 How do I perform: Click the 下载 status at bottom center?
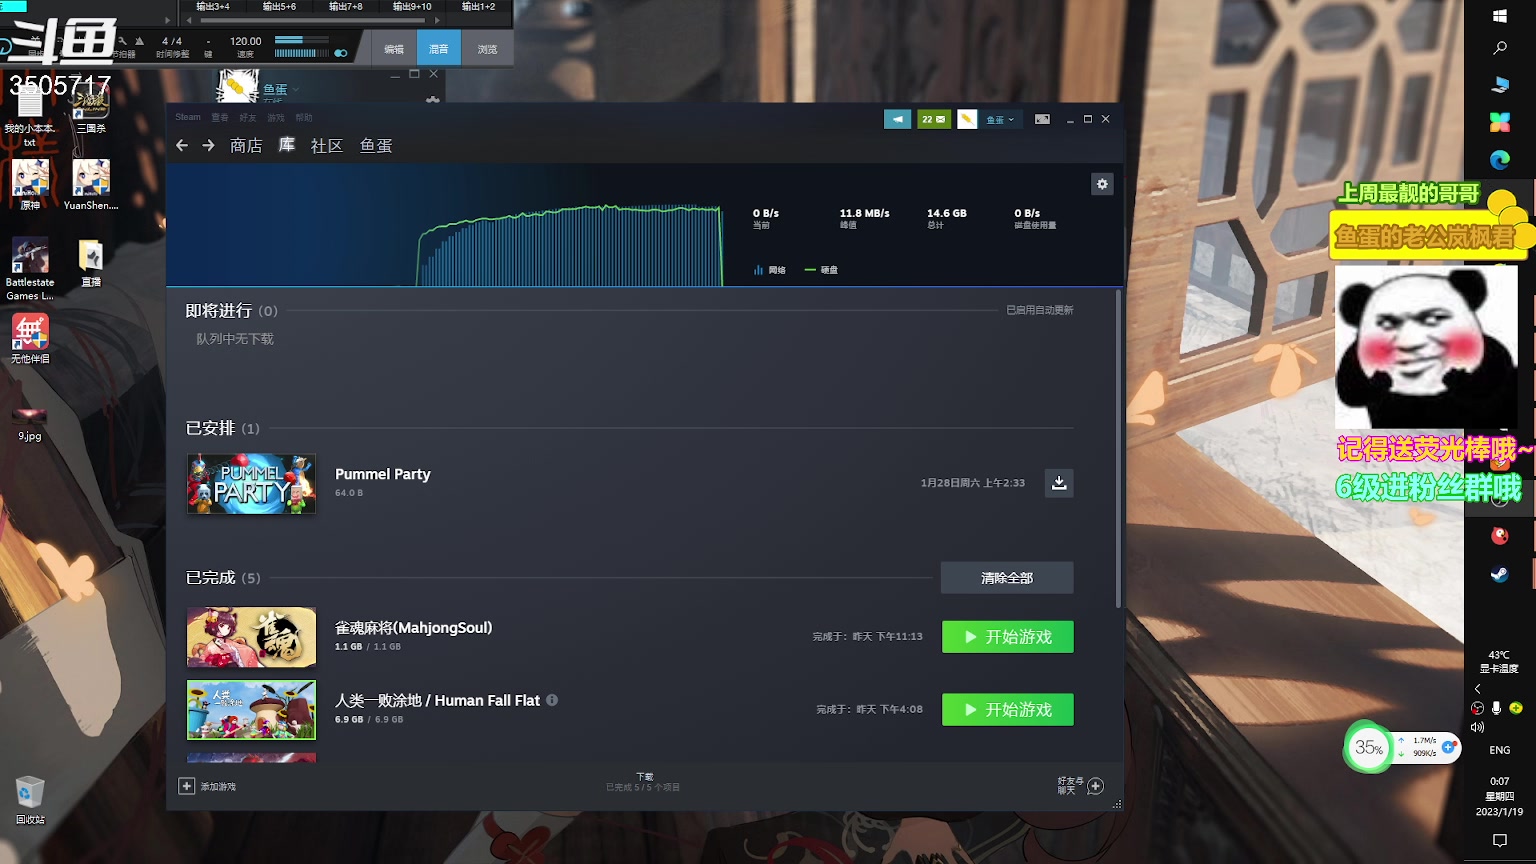pyautogui.click(x=644, y=782)
